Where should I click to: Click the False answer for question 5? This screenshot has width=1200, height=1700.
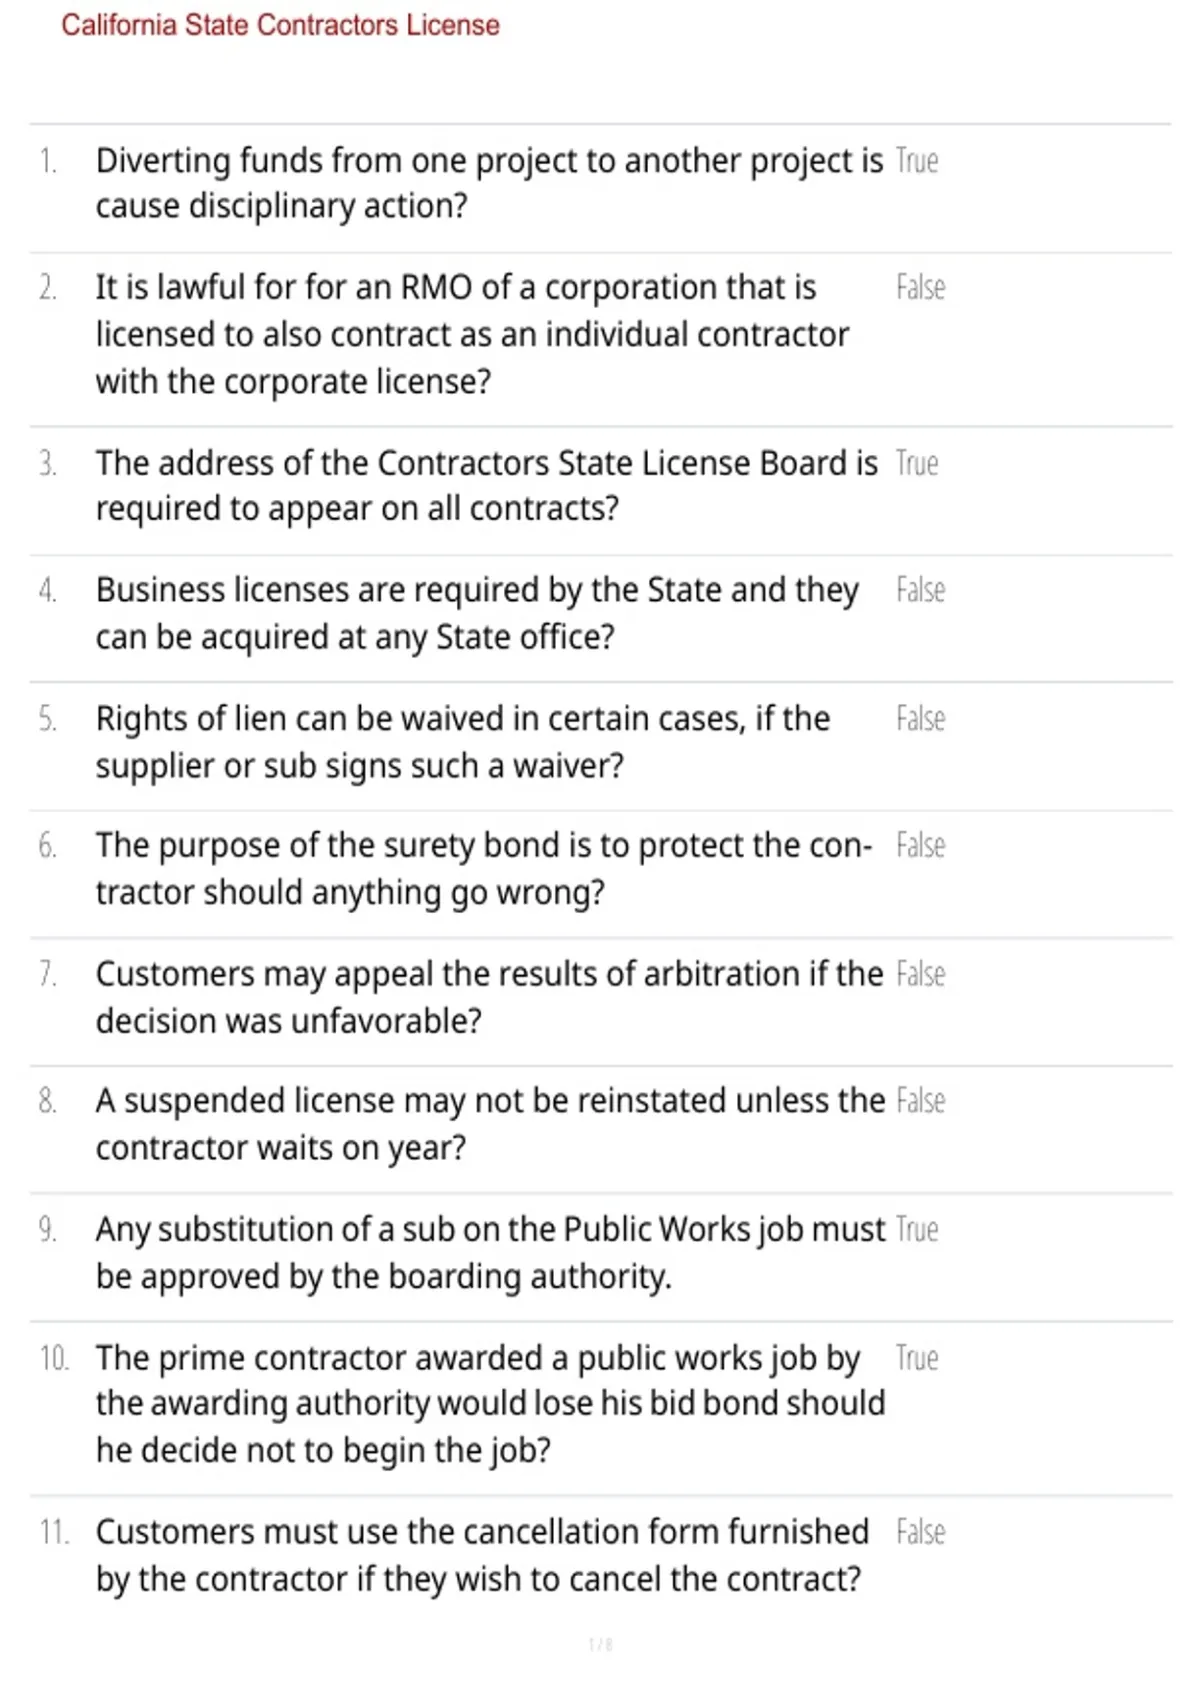920,719
